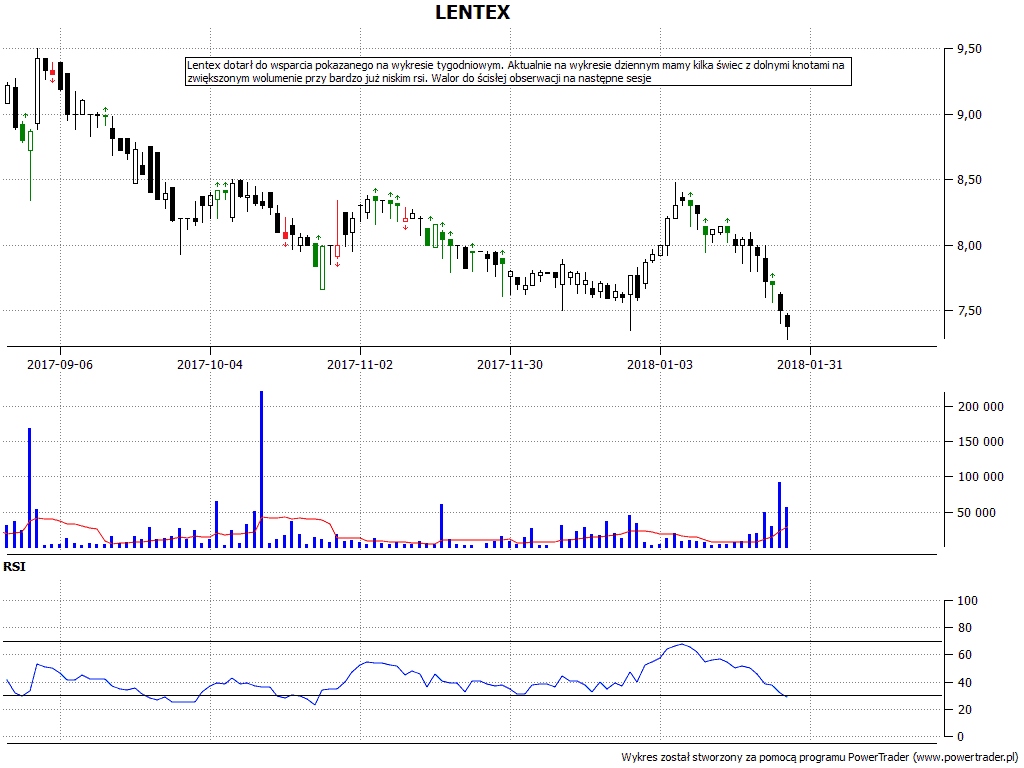Click the RSI 80 axis label
Image resolution: width=1024 pixels, height=768 pixels.
click(964, 628)
